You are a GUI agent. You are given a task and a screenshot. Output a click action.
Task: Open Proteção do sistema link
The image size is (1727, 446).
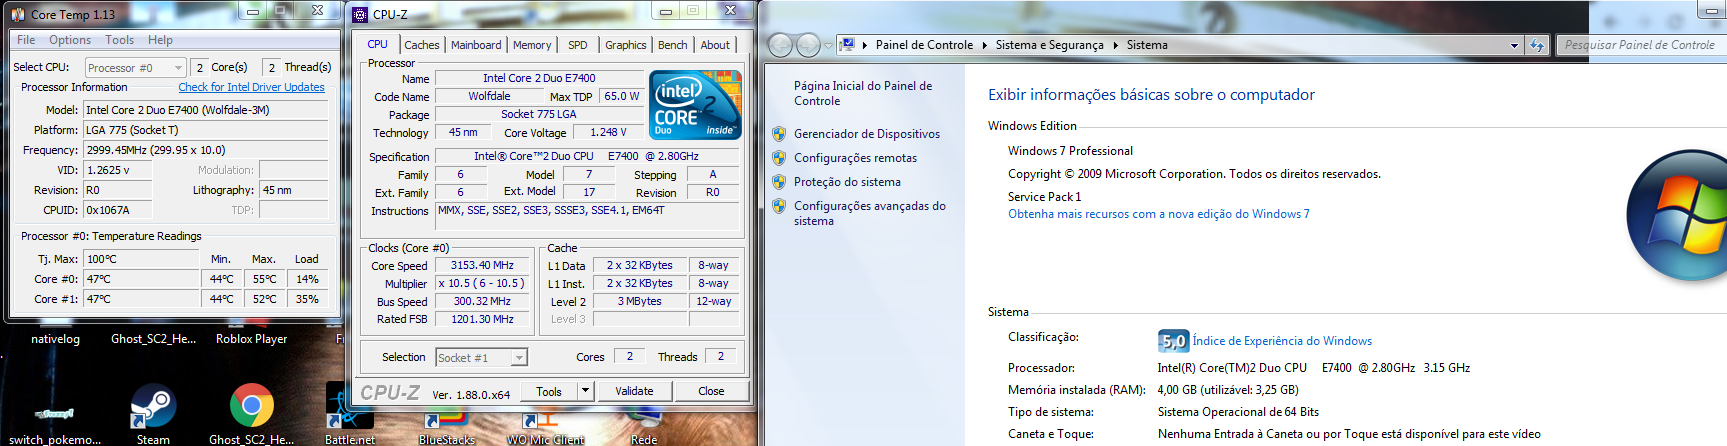pos(847,182)
